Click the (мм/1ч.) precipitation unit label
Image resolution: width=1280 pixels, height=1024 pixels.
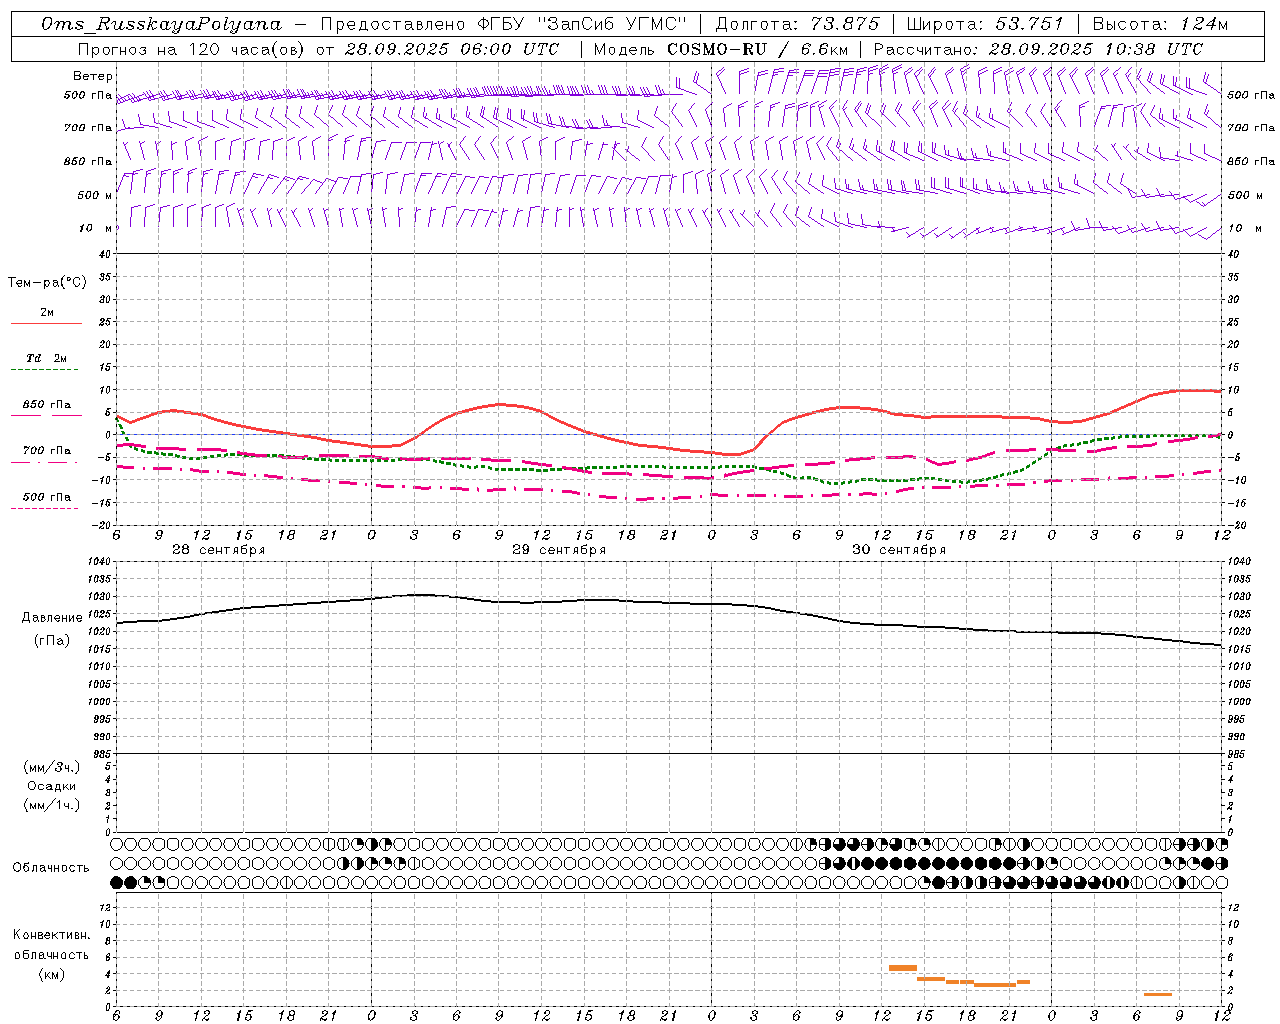tap(52, 805)
